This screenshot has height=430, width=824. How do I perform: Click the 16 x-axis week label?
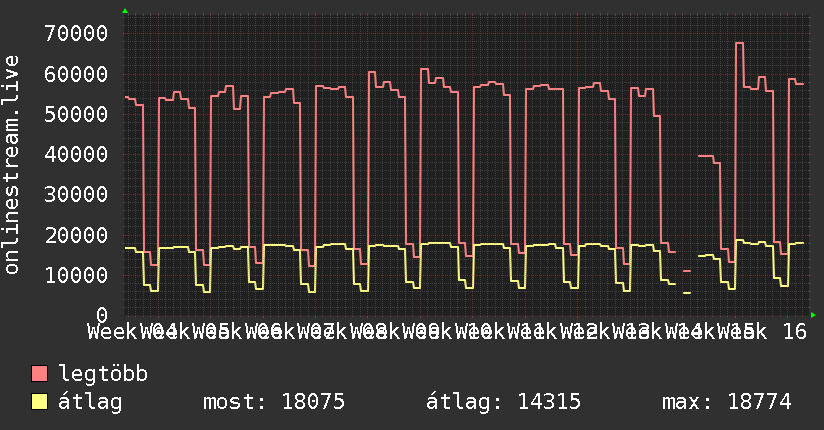pos(795,332)
